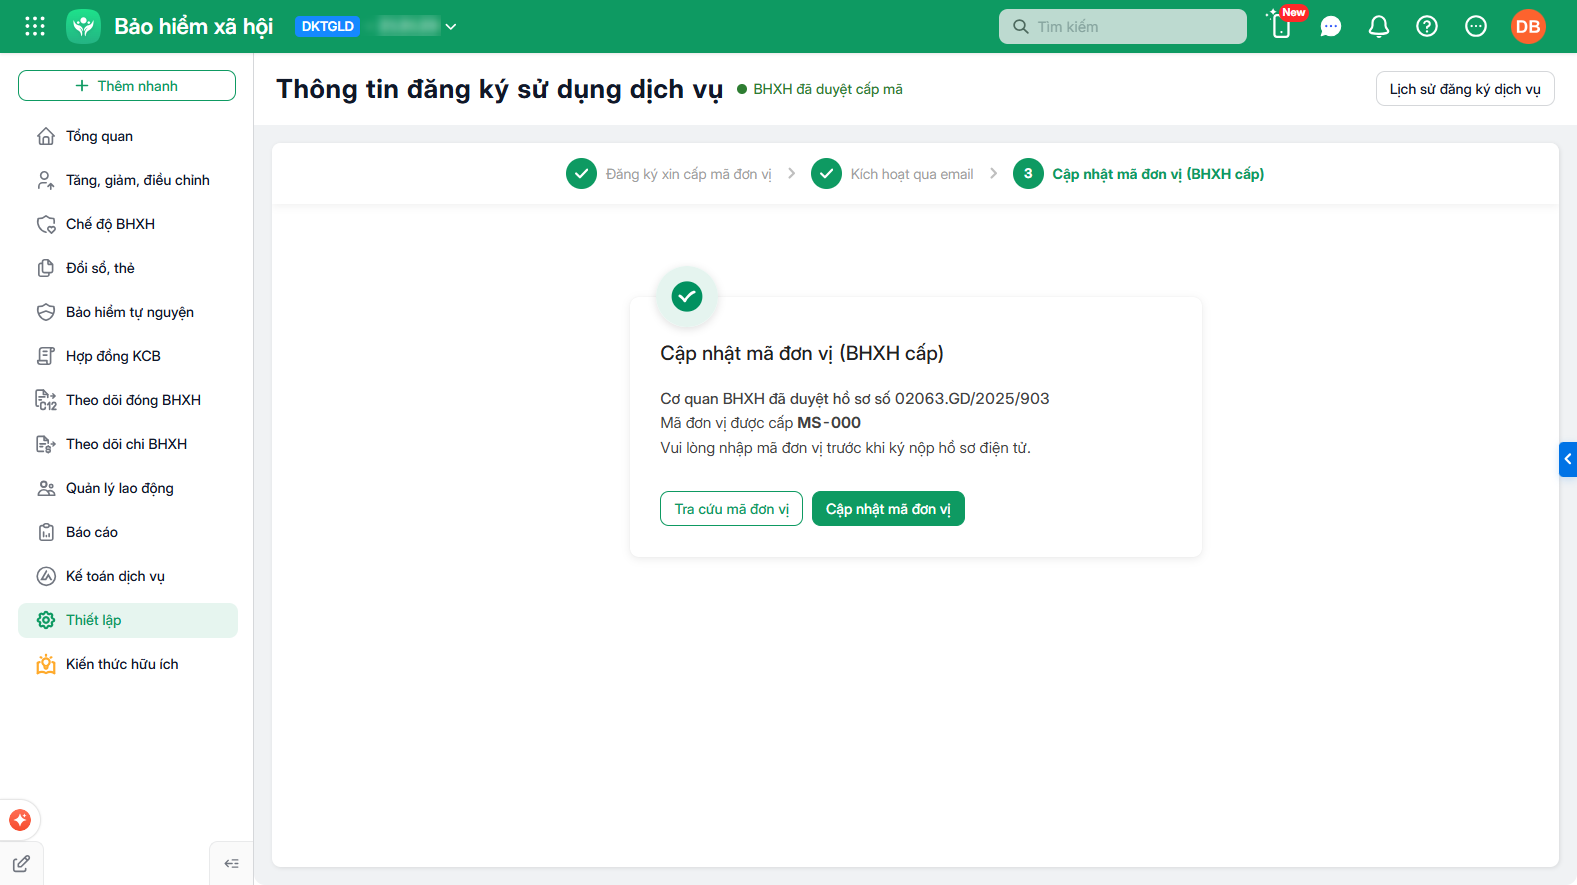Image resolution: width=1577 pixels, height=885 pixels.
Task: Open the chat messages icon
Action: coord(1330,26)
